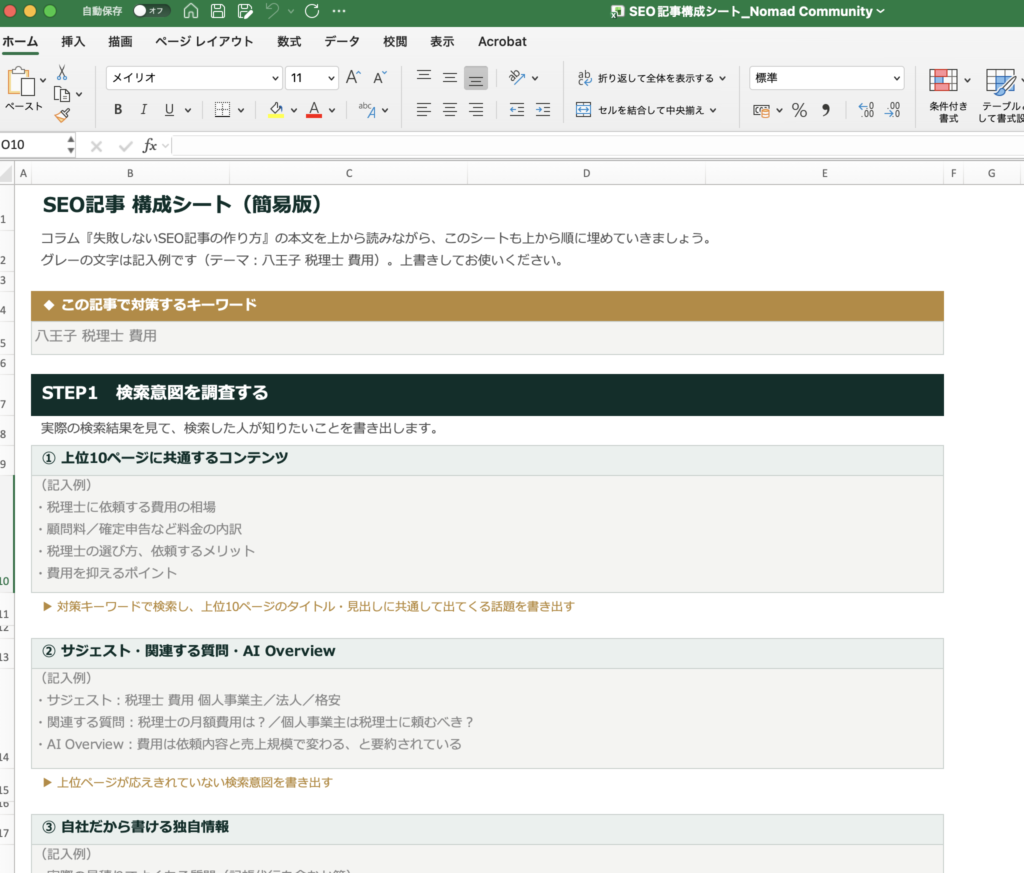Expand セルを結合して中央揃え dropdown arrow
Image resolution: width=1024 pixels, height=873 pixels.
pyautogui.click(x=712, y=110)
